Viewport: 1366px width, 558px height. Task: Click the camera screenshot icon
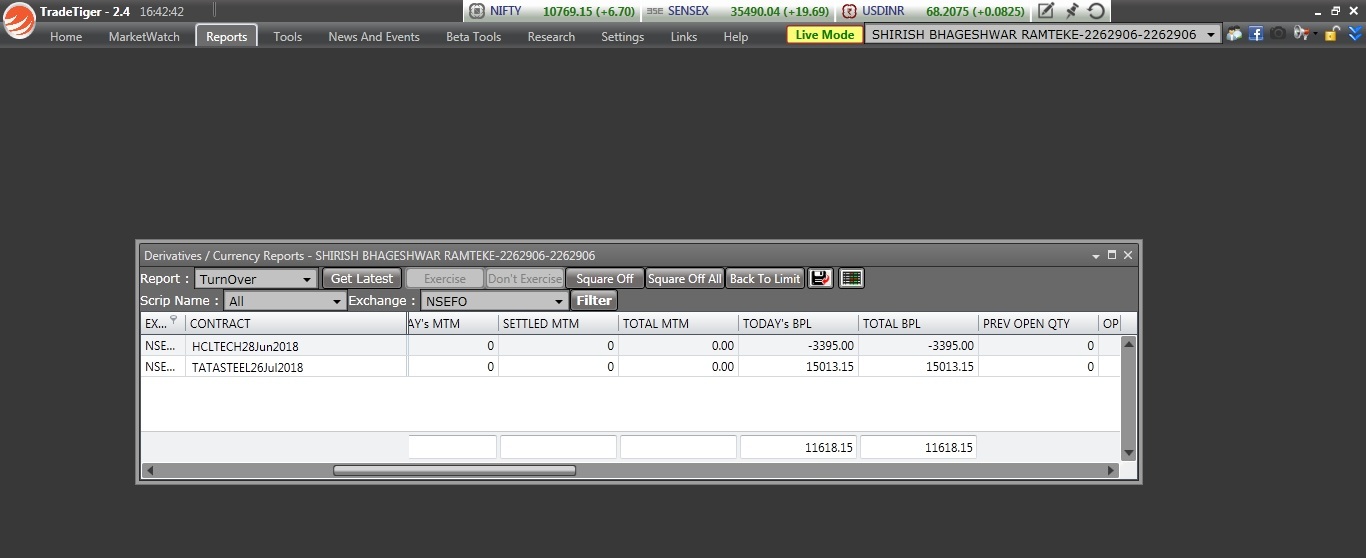(1278, 34)
